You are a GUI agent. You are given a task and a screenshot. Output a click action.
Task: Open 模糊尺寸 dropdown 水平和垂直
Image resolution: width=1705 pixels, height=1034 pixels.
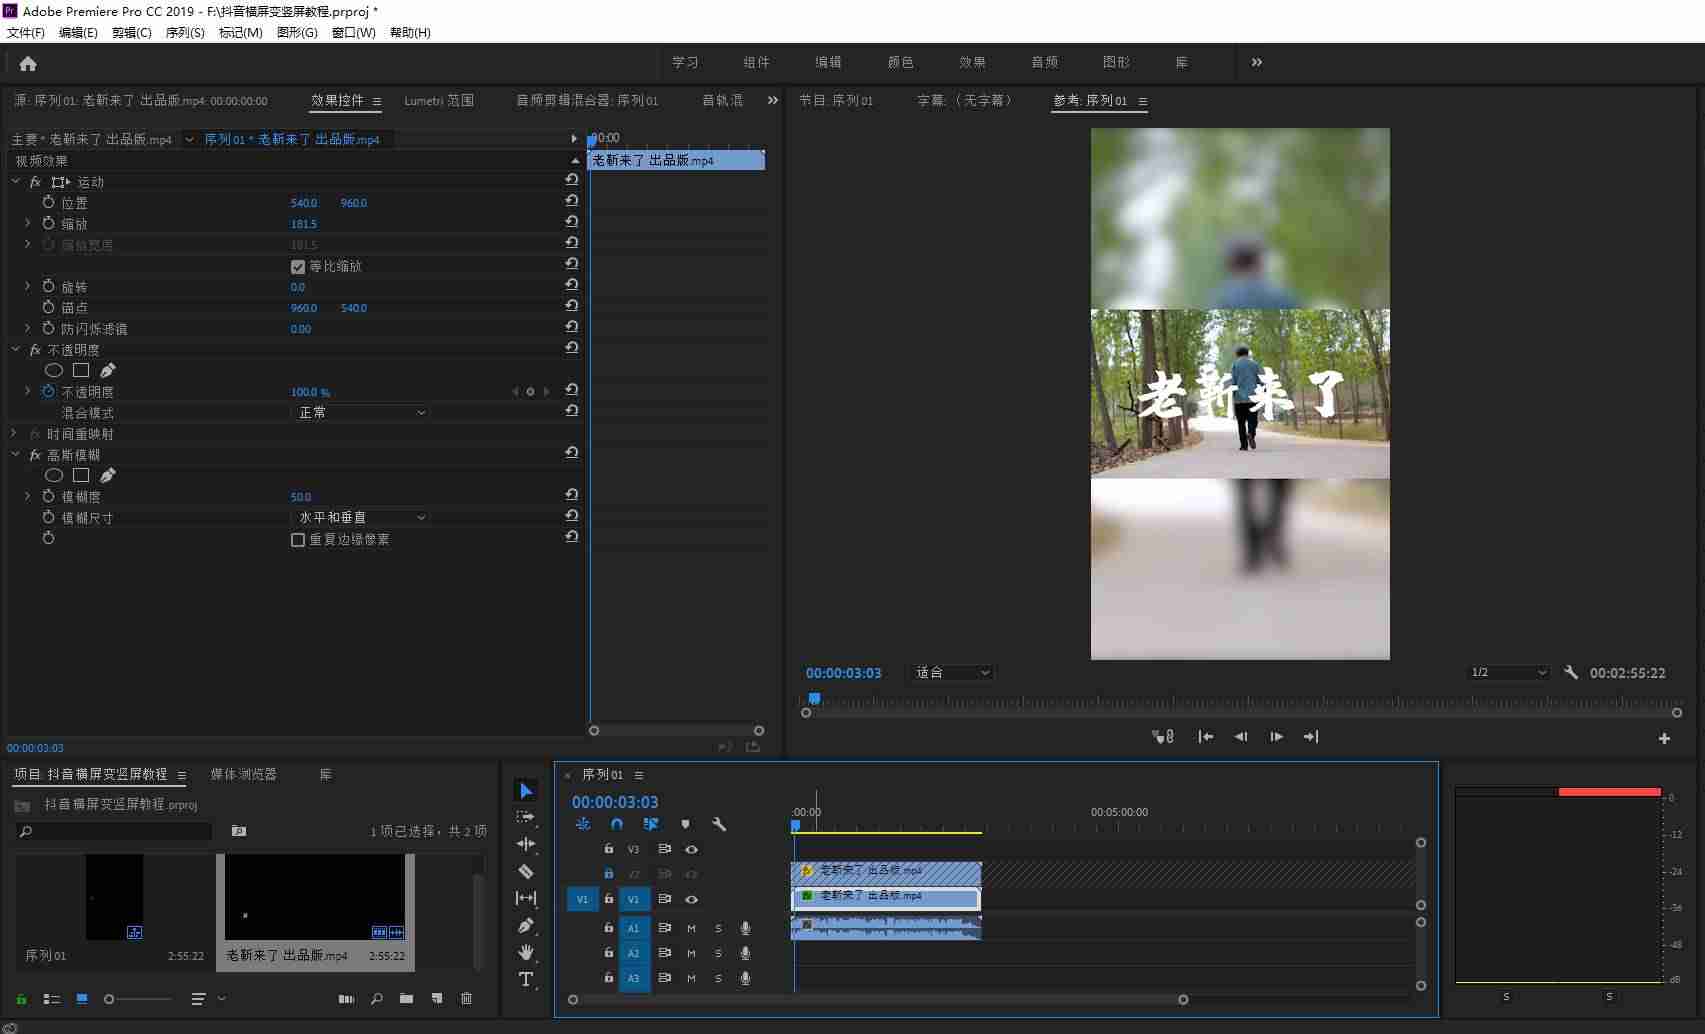coord(360,517)
